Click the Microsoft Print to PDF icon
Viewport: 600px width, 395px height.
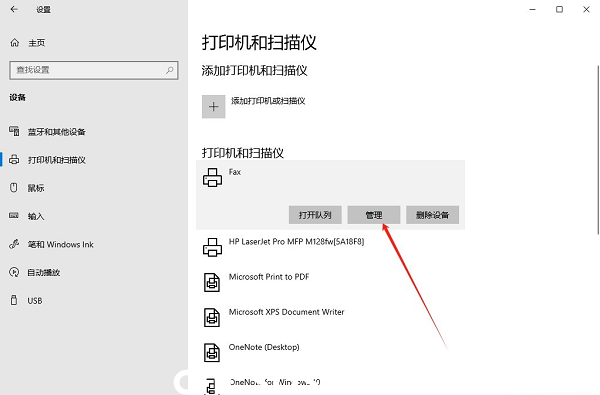click(212, 282)
